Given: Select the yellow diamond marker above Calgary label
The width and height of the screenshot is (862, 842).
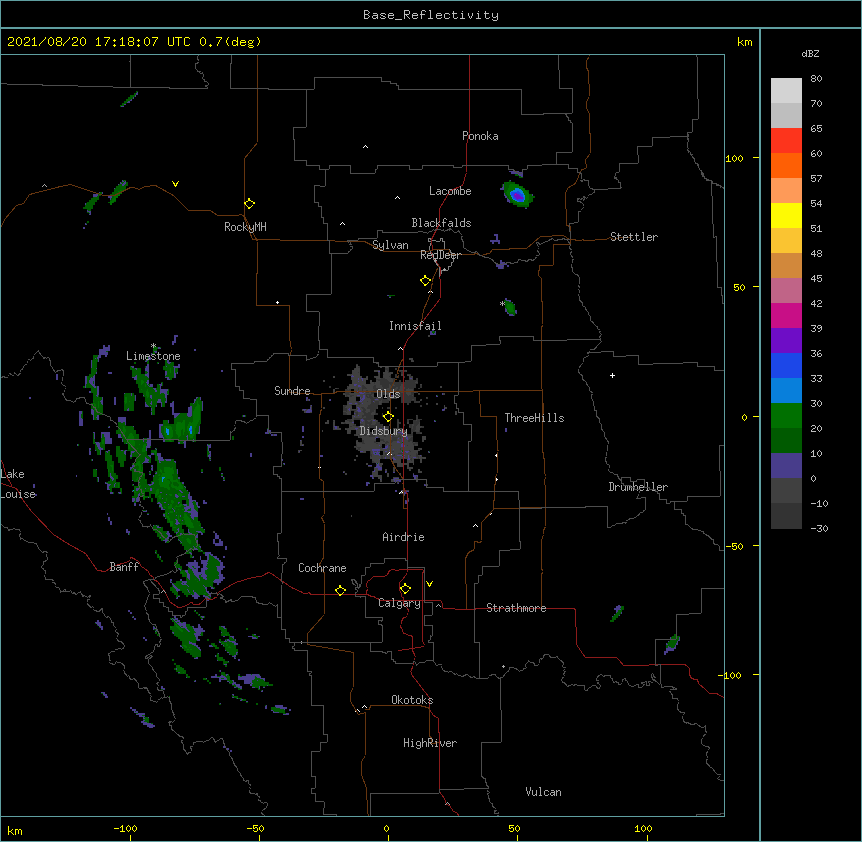Looking at the screenshot, I should click(405, 589).
